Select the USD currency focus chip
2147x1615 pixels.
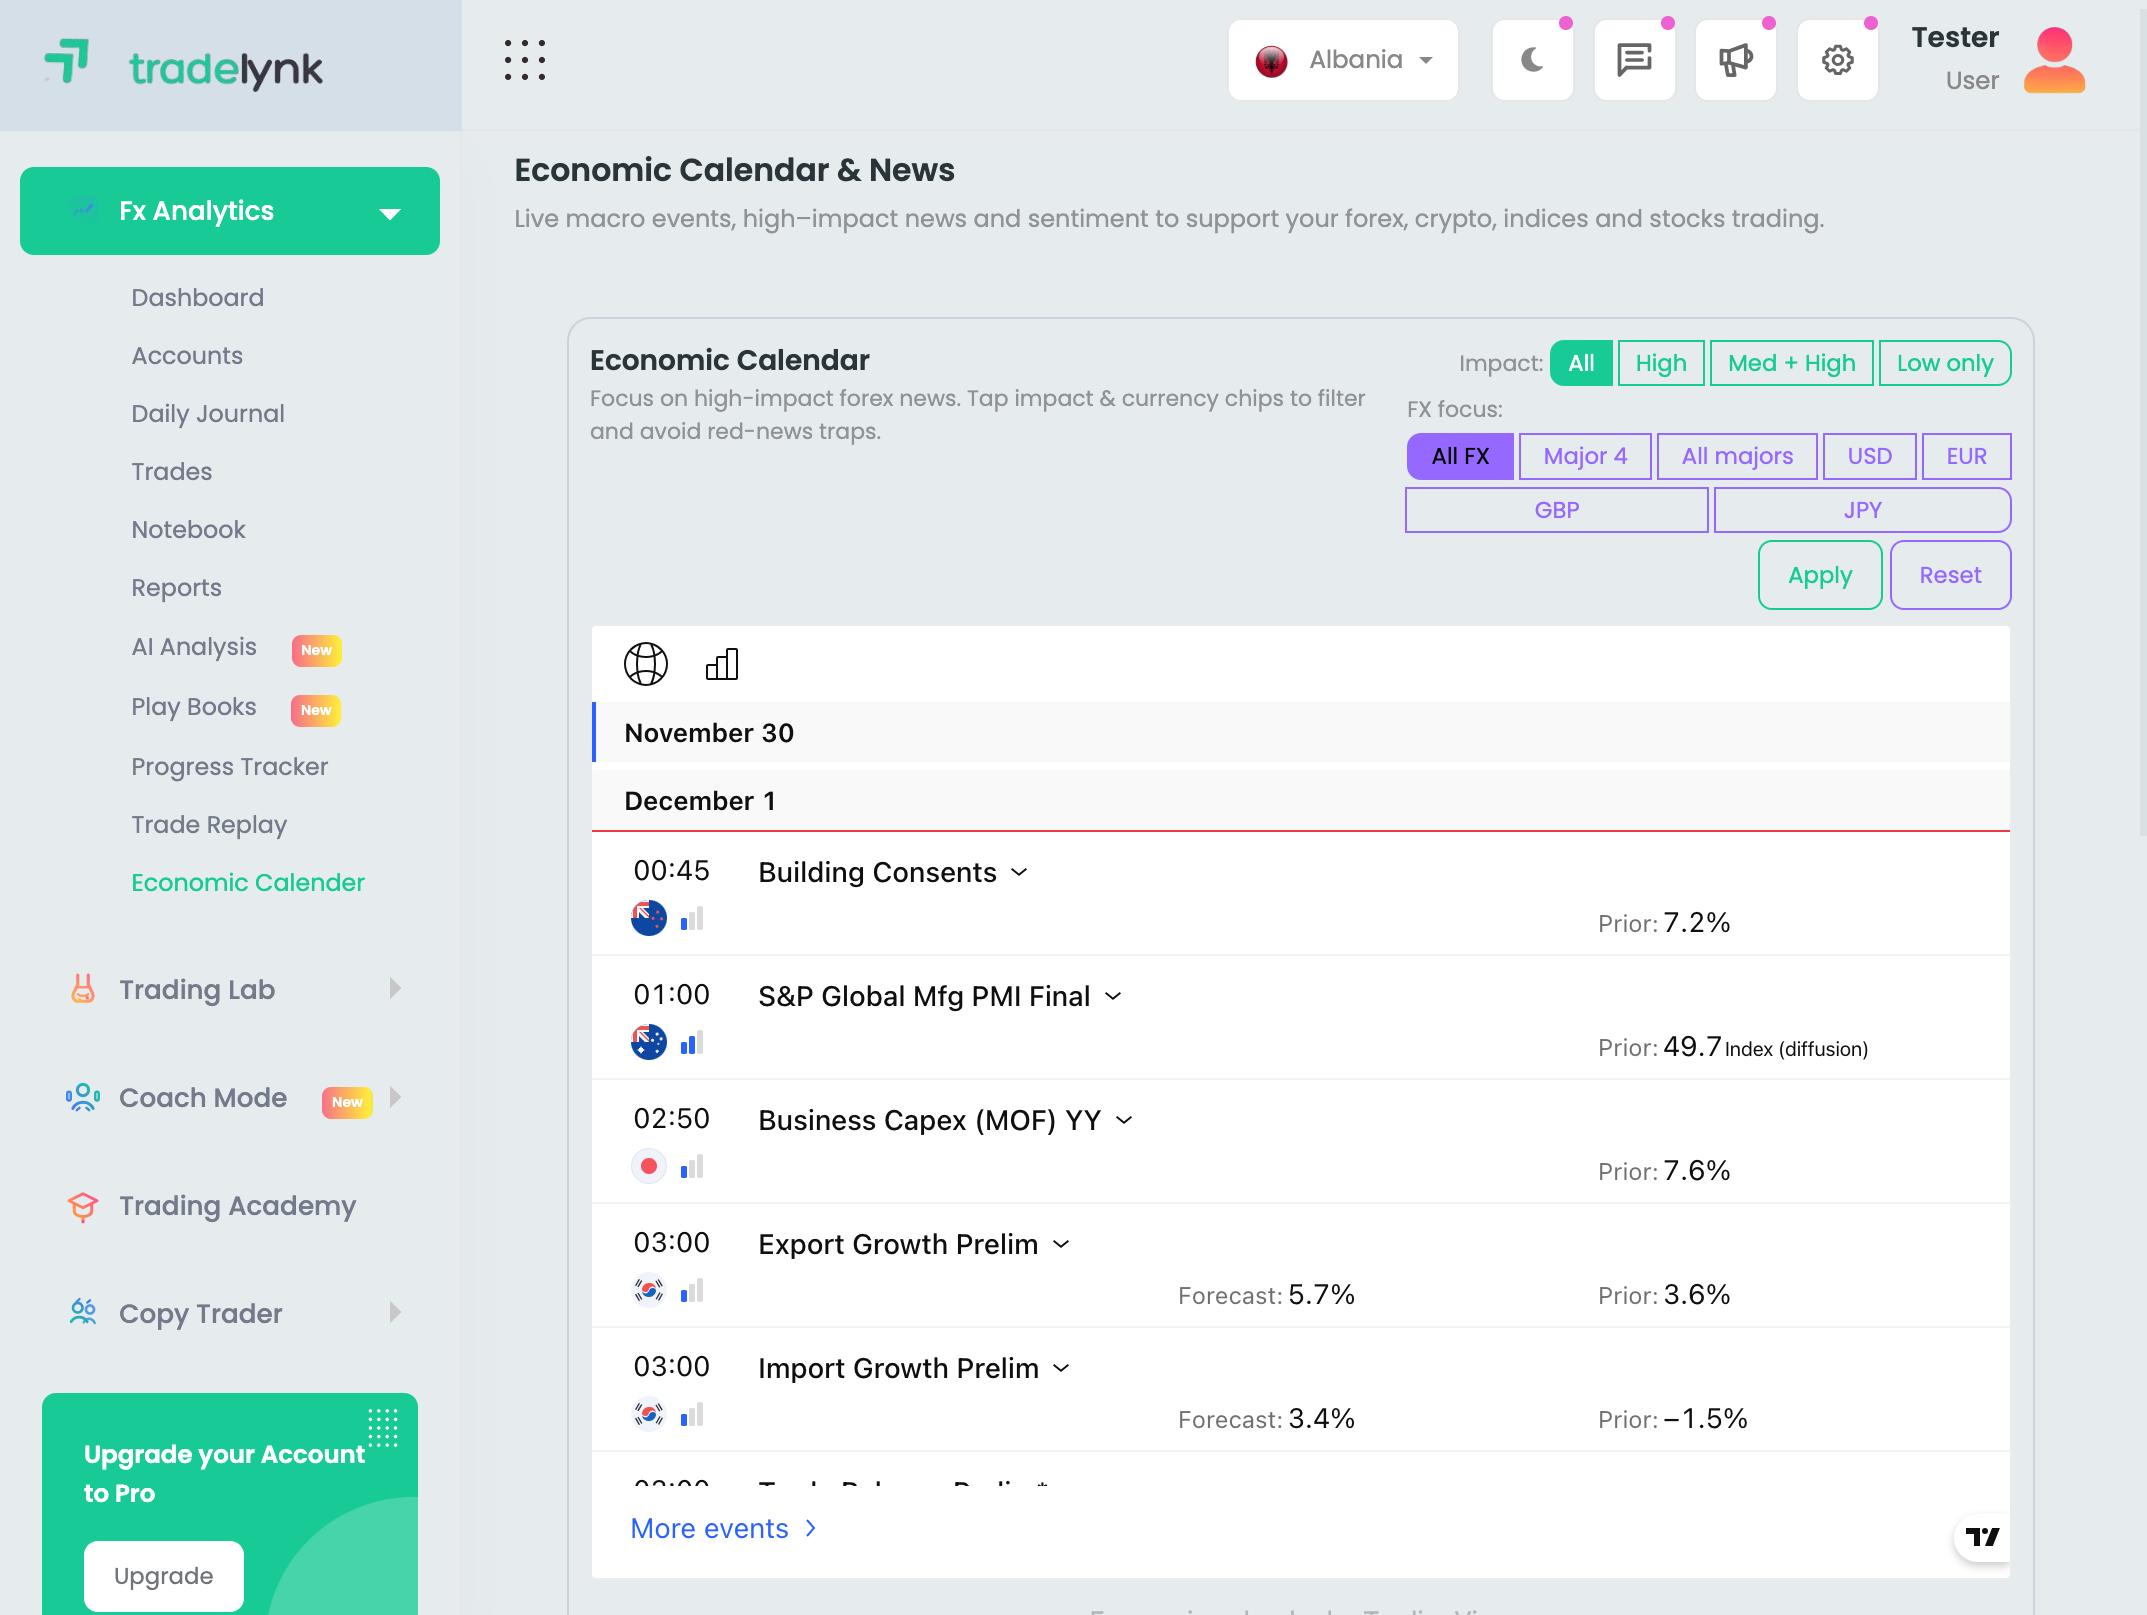coord(1869,456)
